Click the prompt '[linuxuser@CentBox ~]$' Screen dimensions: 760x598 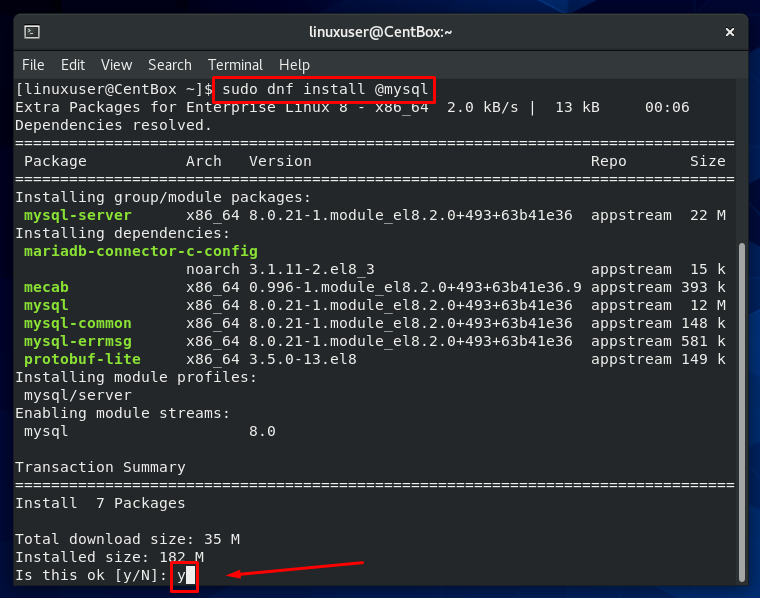pyautogui.click(x=114, y=90)
